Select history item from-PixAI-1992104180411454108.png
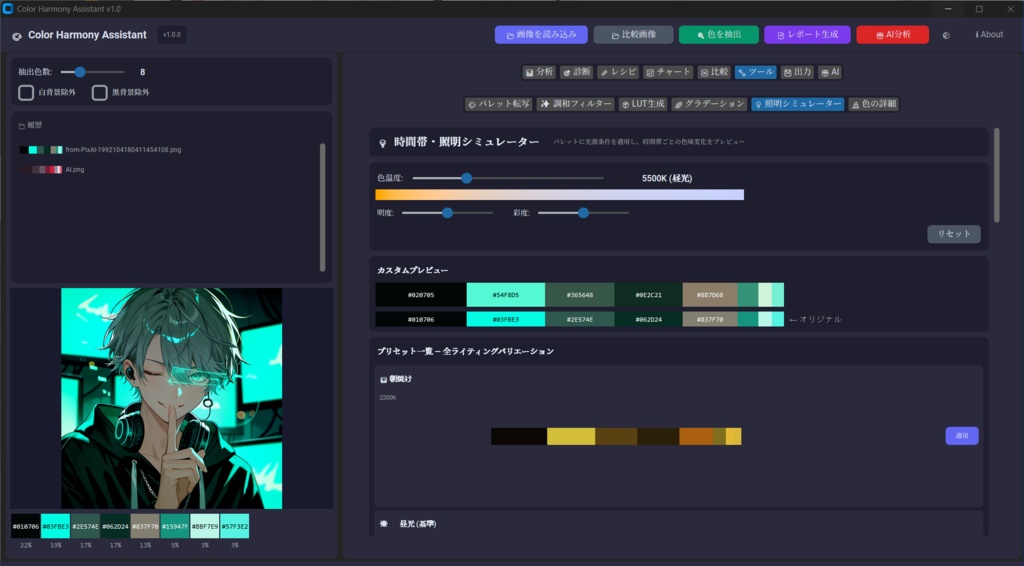The image size is (1024, 566). coord(123,149)
